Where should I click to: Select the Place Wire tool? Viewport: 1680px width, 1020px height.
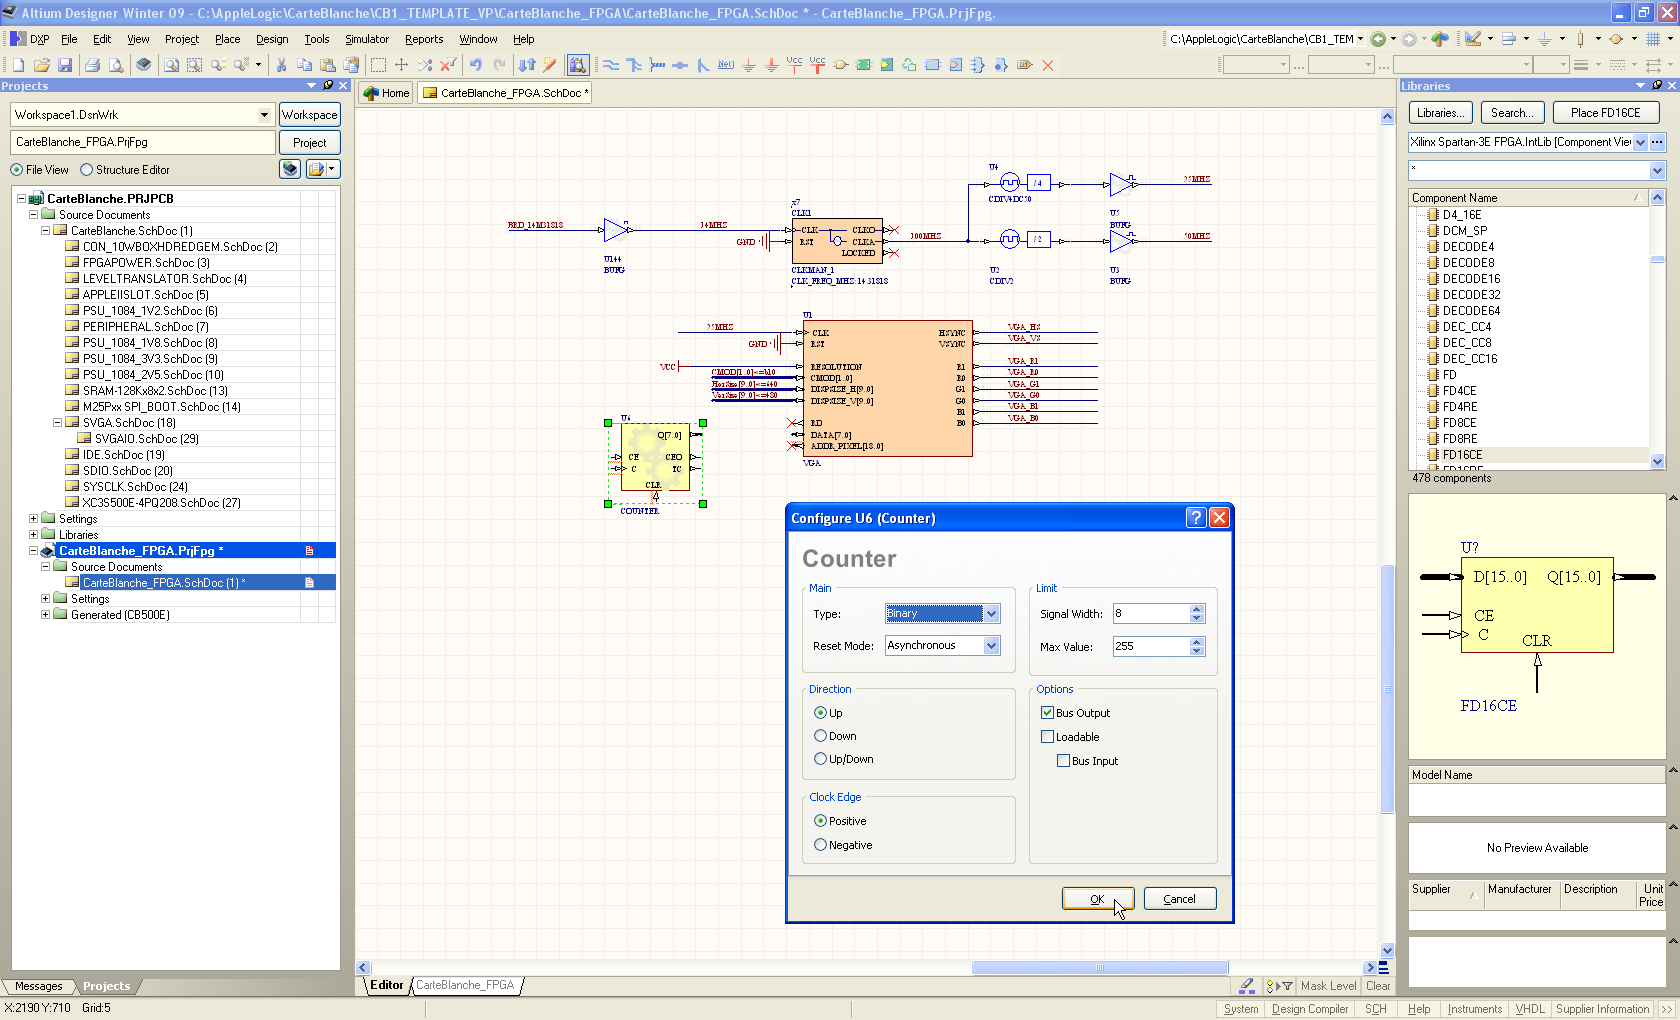[610, 65]
